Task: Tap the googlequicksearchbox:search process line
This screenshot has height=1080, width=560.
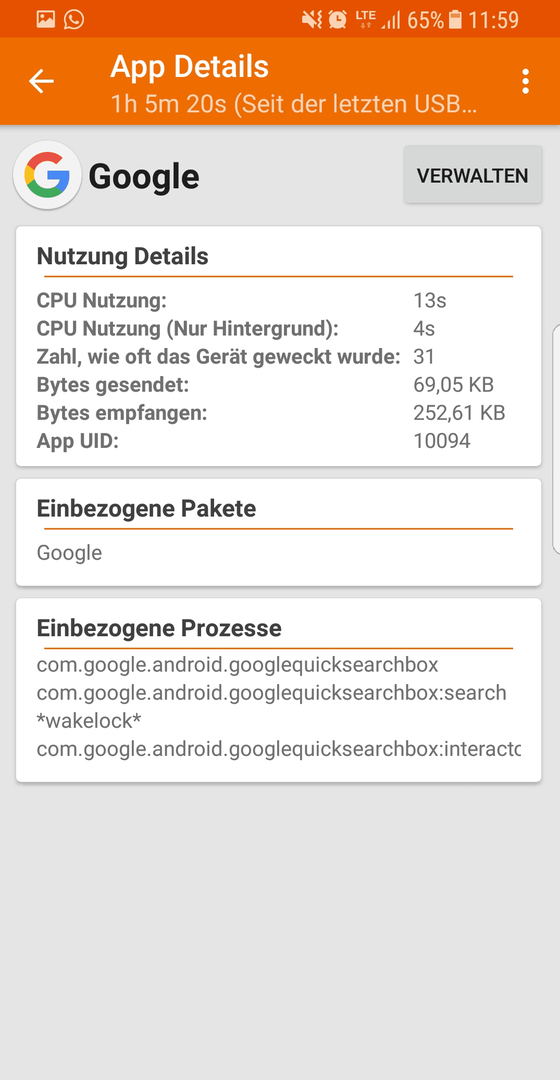Action: [271, 692]
